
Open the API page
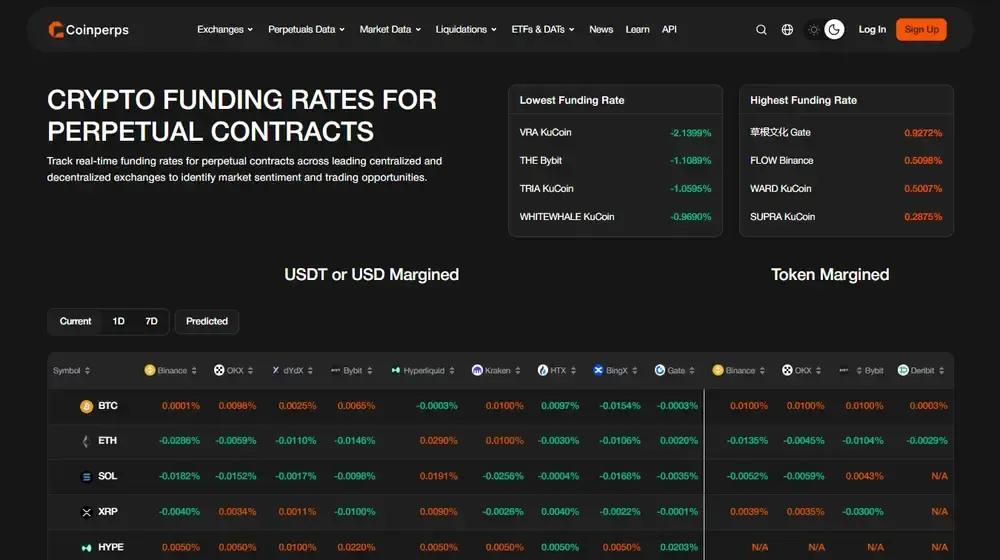point(669,29)
